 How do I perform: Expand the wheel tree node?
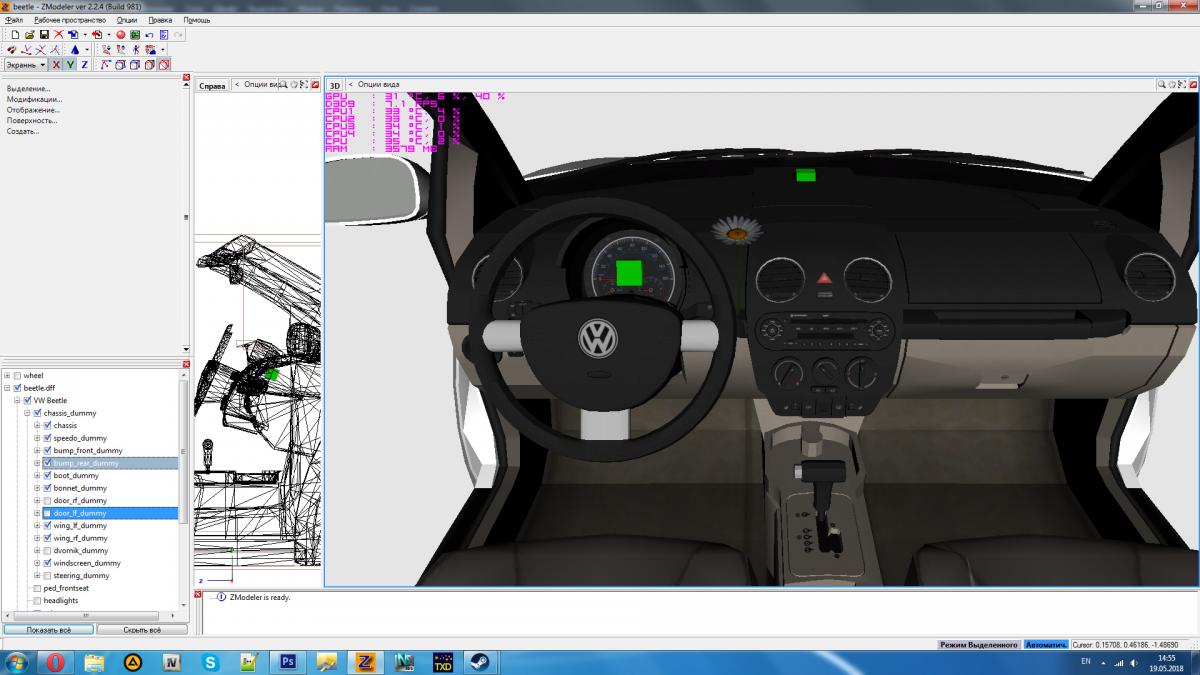click(7, 375)
